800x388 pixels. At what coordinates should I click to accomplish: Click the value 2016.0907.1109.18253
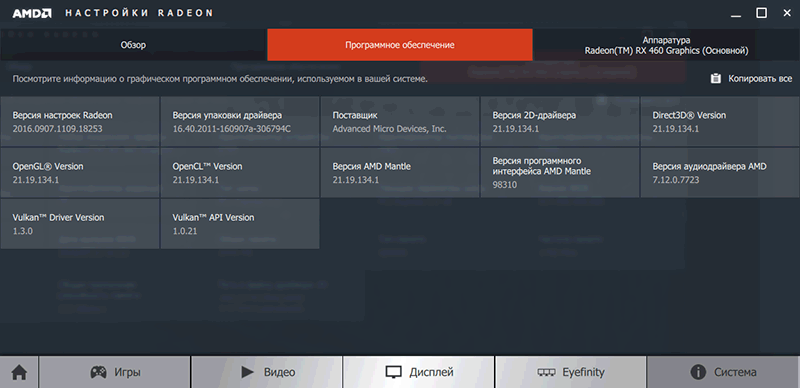(x=58, y=129)
